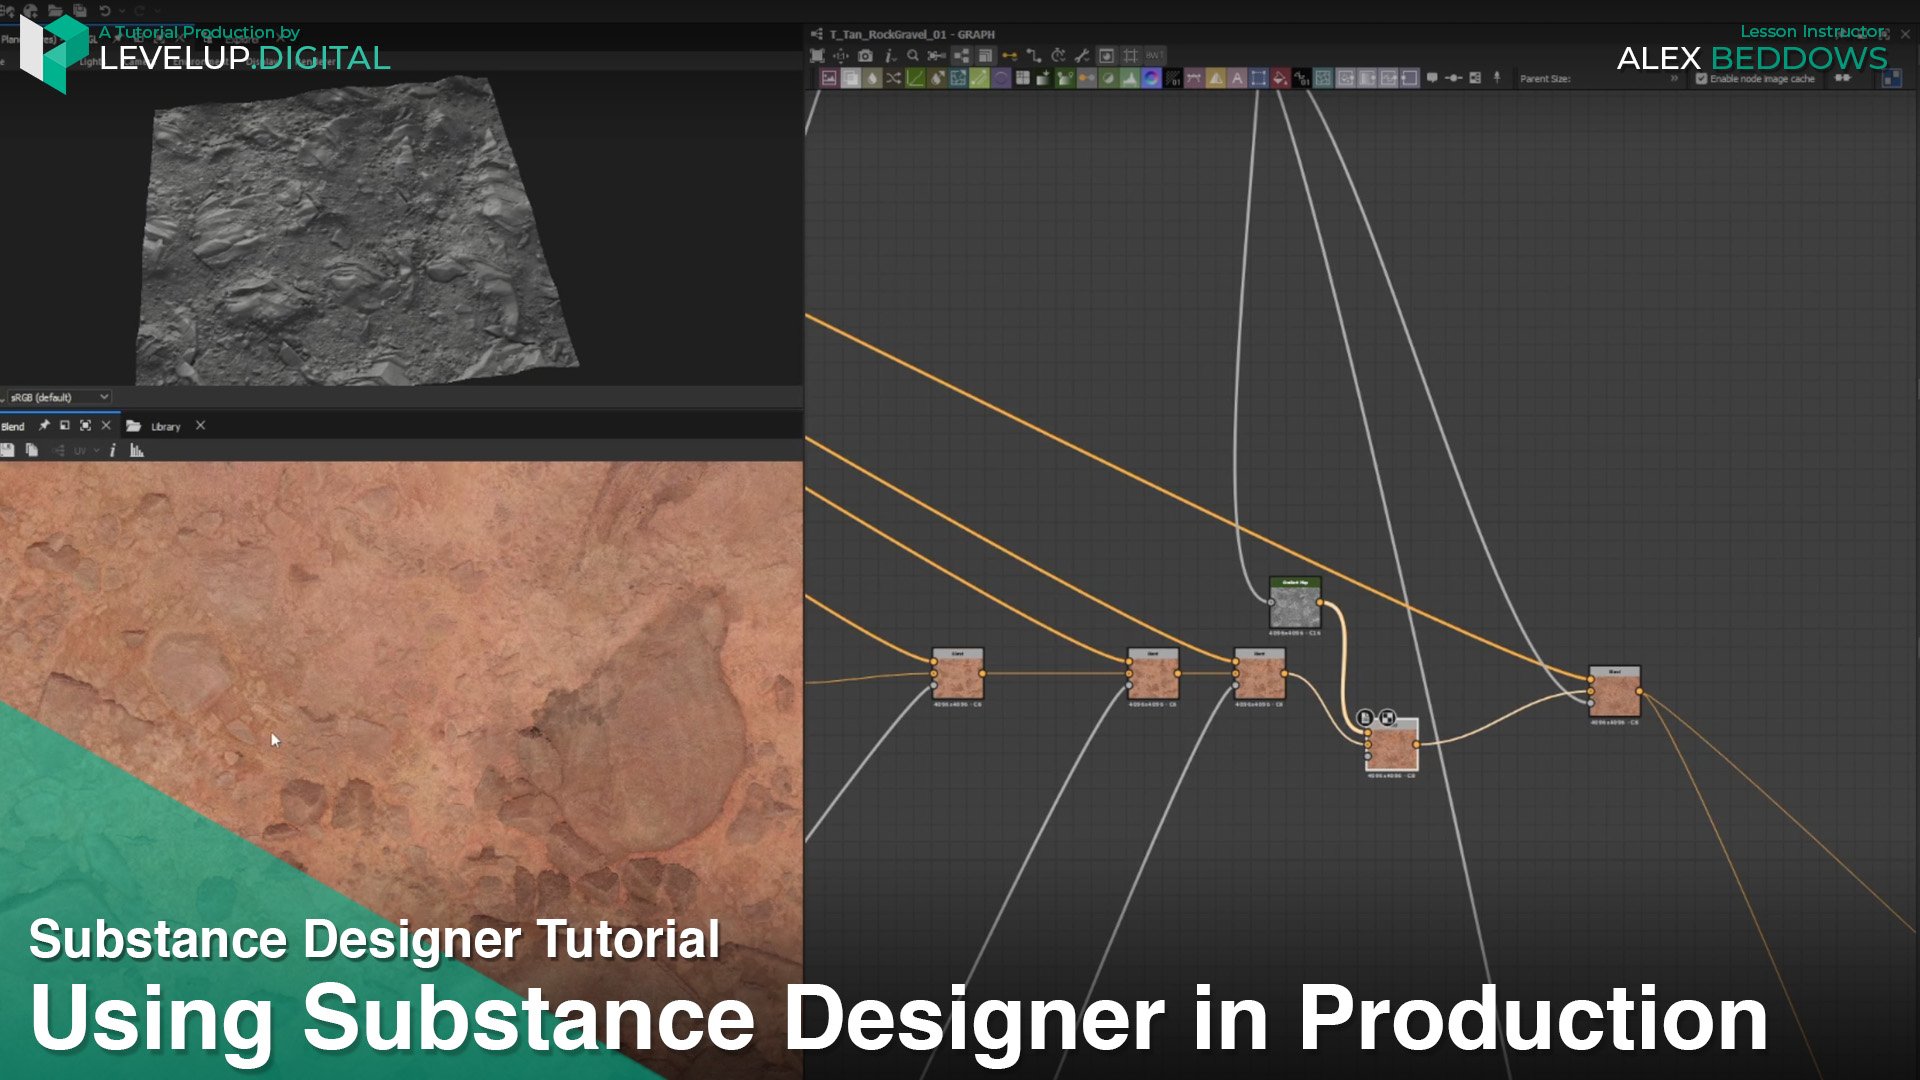Select the Blend 2D view tab
The height and width of the screenshot is (1080, 1920).
(13, 426)
